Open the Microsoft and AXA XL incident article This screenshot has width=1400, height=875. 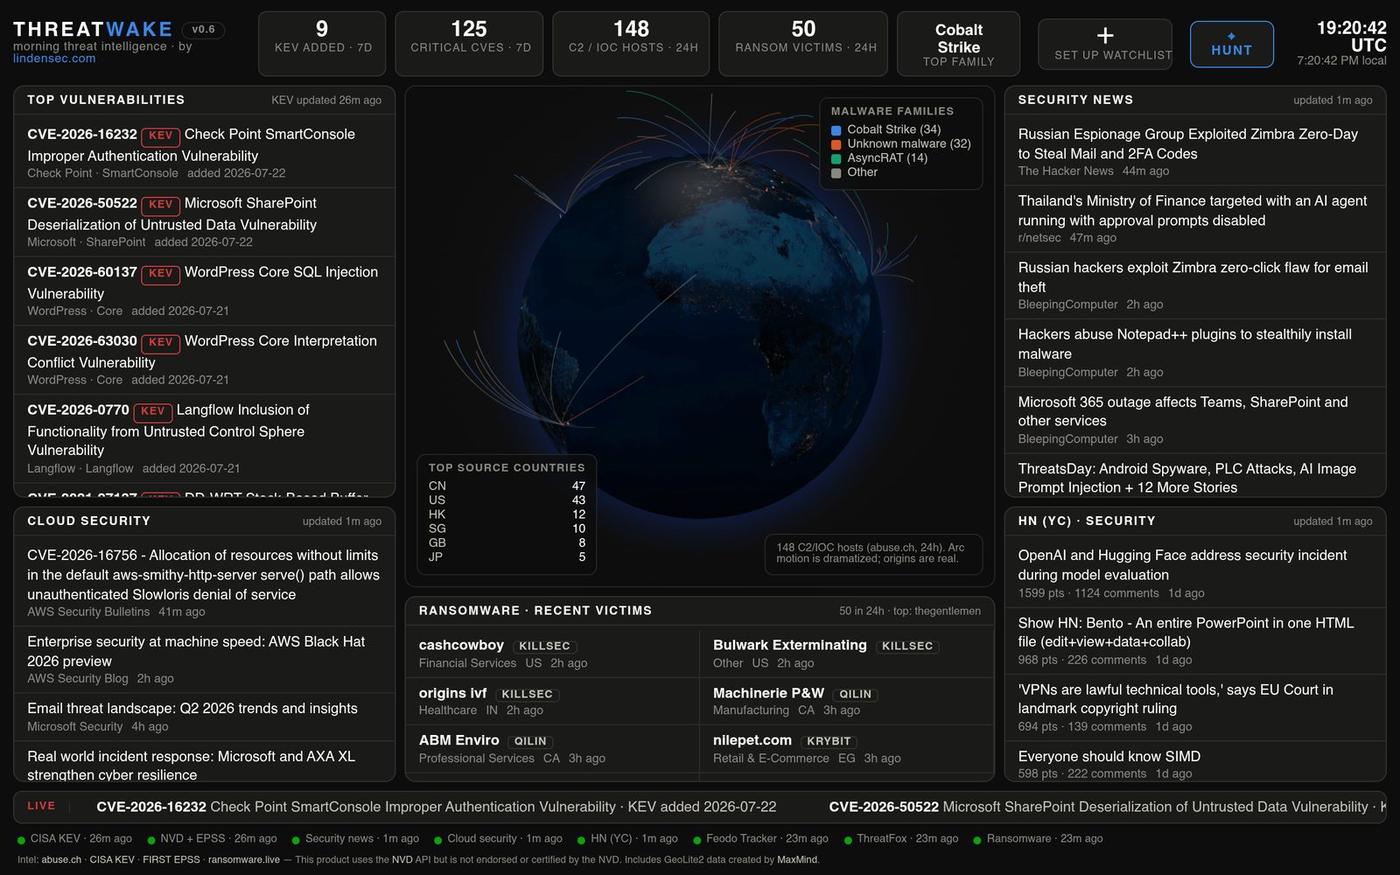[x=204, y=762]
